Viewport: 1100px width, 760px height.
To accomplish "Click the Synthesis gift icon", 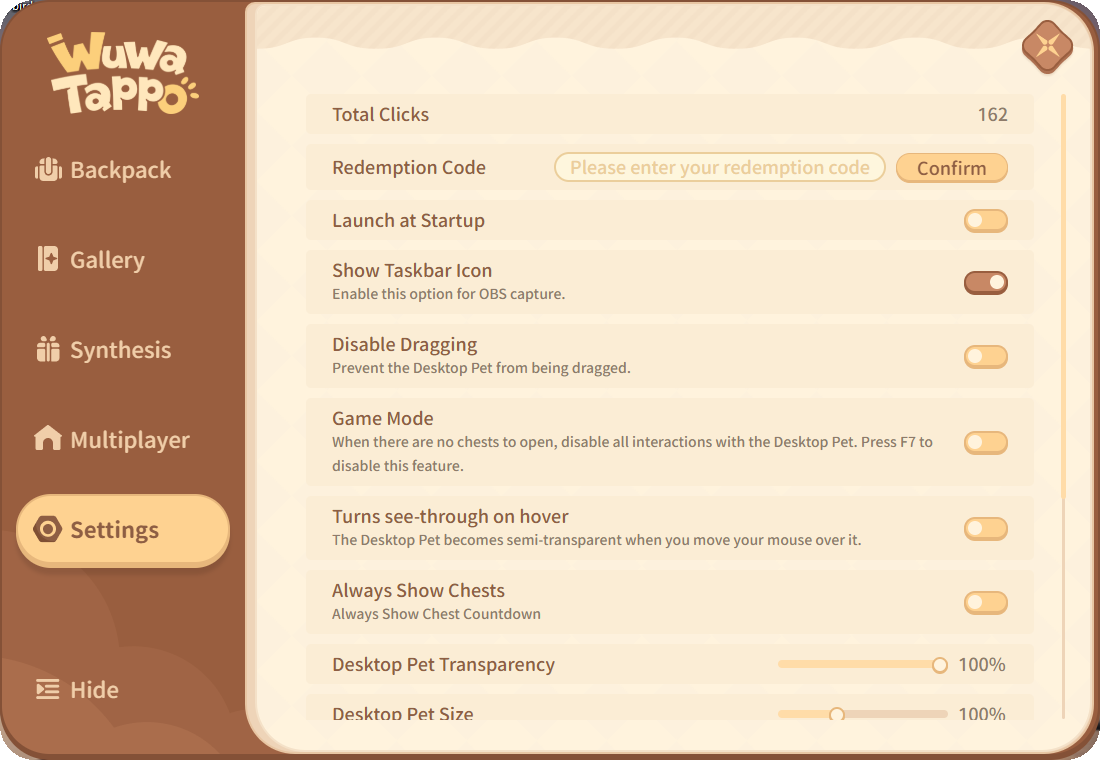I will (48, 349).
